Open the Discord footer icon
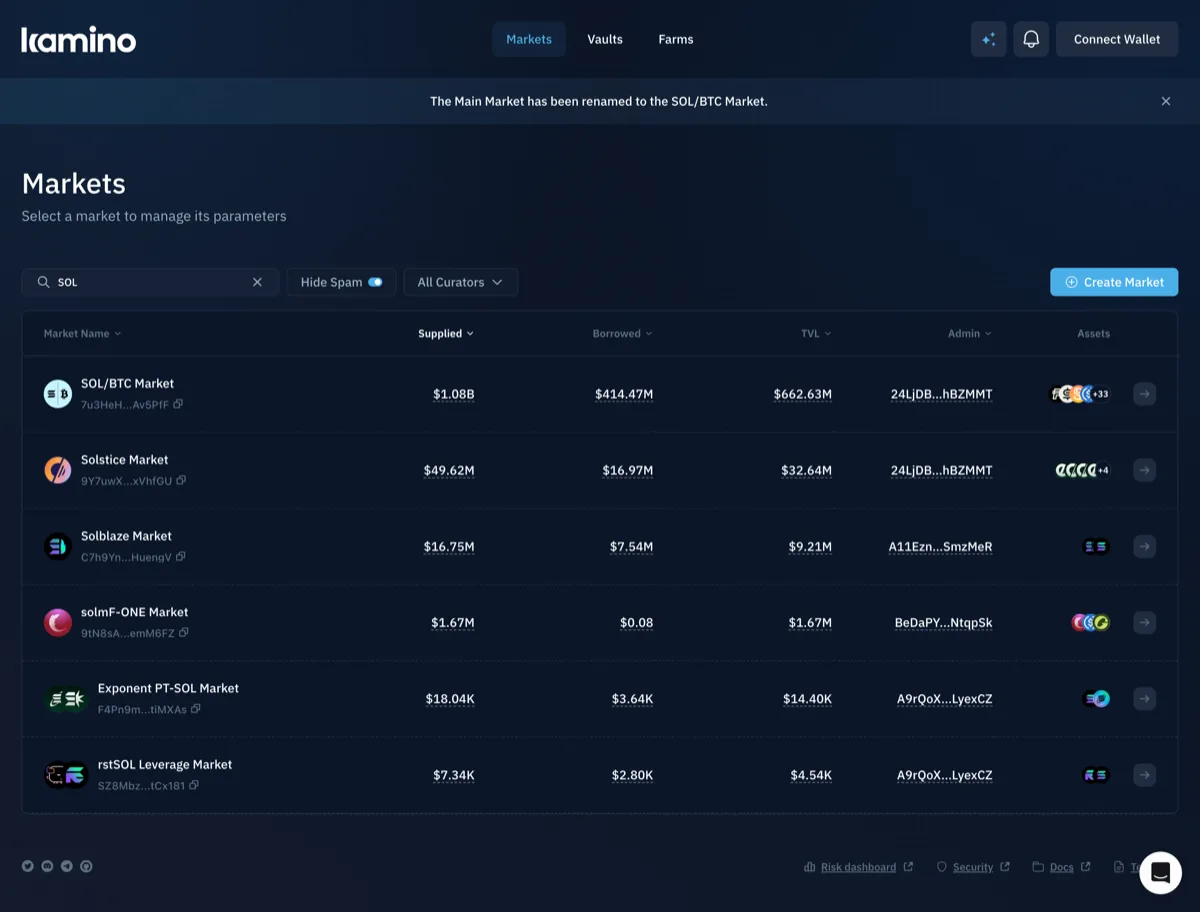The height and width of the screenshot is (912, 1200). pos(47,866)
